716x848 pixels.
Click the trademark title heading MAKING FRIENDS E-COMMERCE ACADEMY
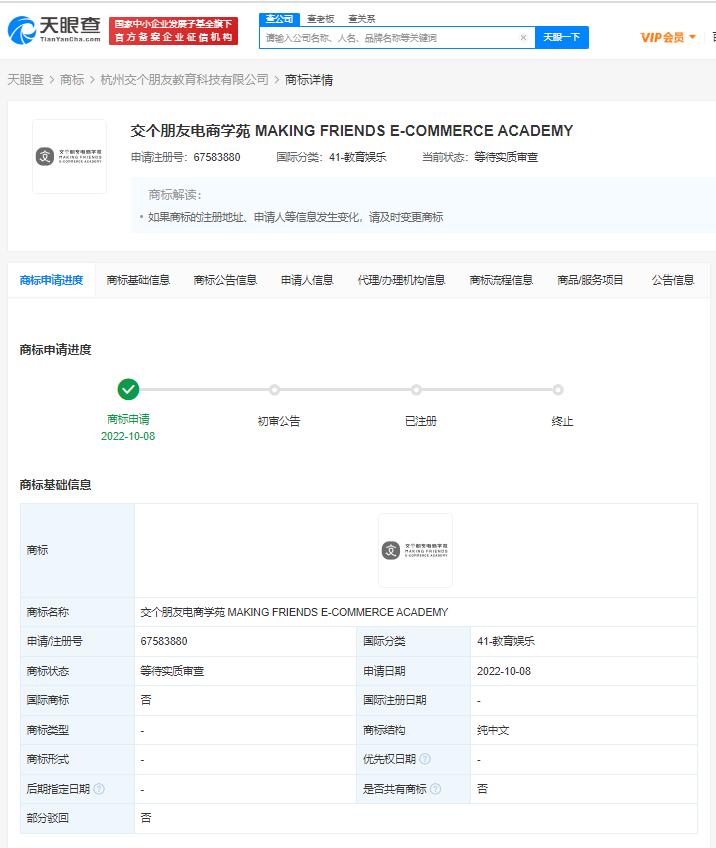pyautogui.click(x=352, y=131)
